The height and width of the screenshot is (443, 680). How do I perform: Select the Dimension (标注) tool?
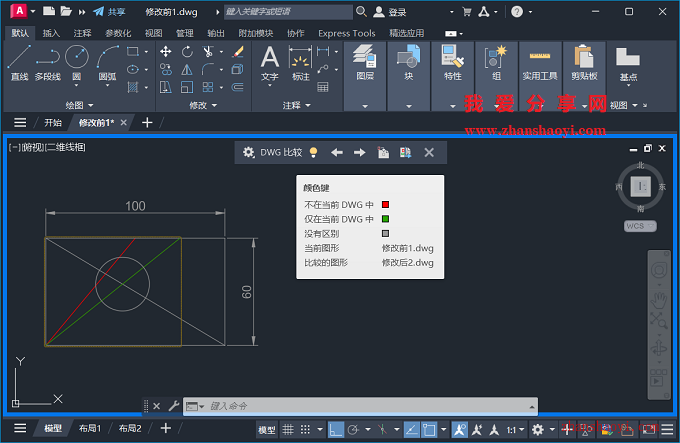301,63
